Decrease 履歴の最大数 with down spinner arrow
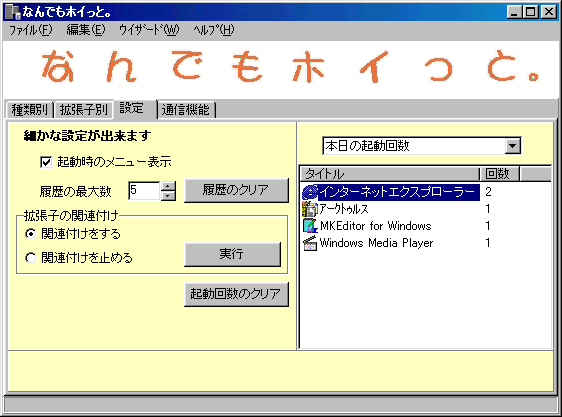This screenshot has height=417, width=562. (x=168, y=196)
